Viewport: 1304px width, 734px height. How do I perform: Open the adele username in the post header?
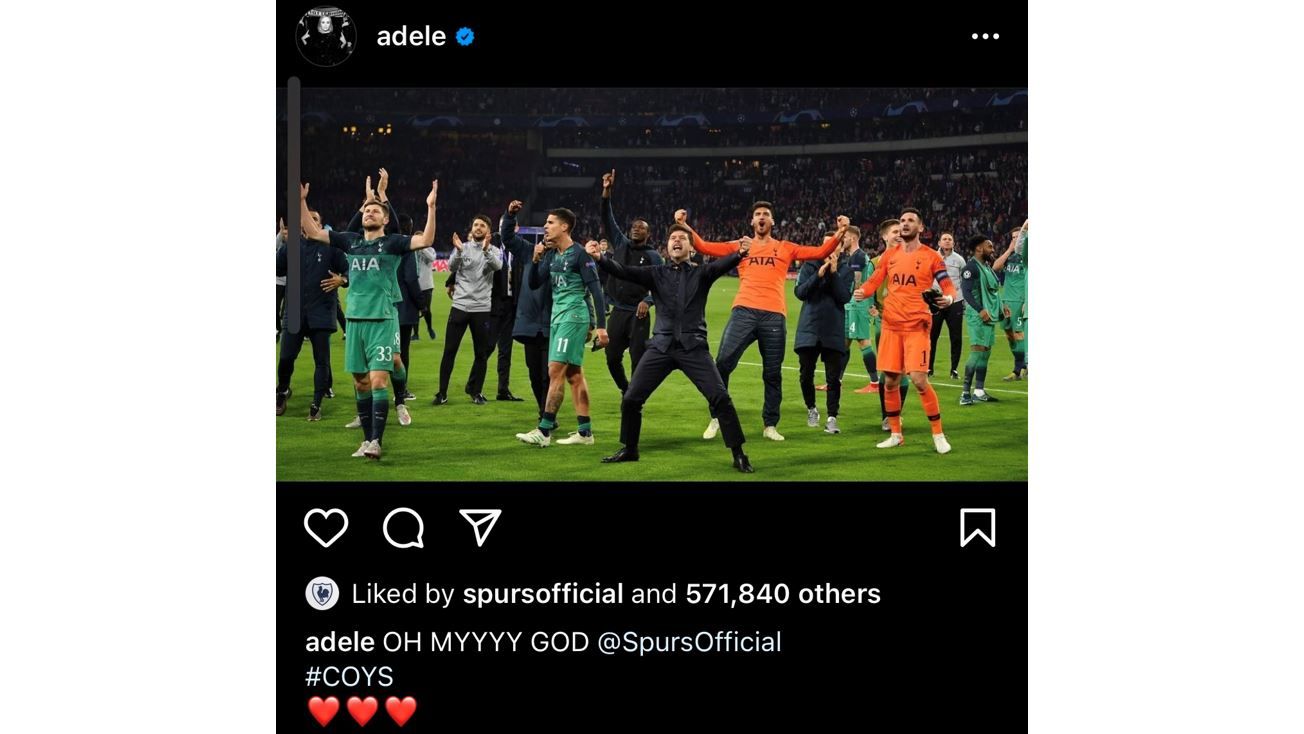pyautogui.click(x=411, y=37)
